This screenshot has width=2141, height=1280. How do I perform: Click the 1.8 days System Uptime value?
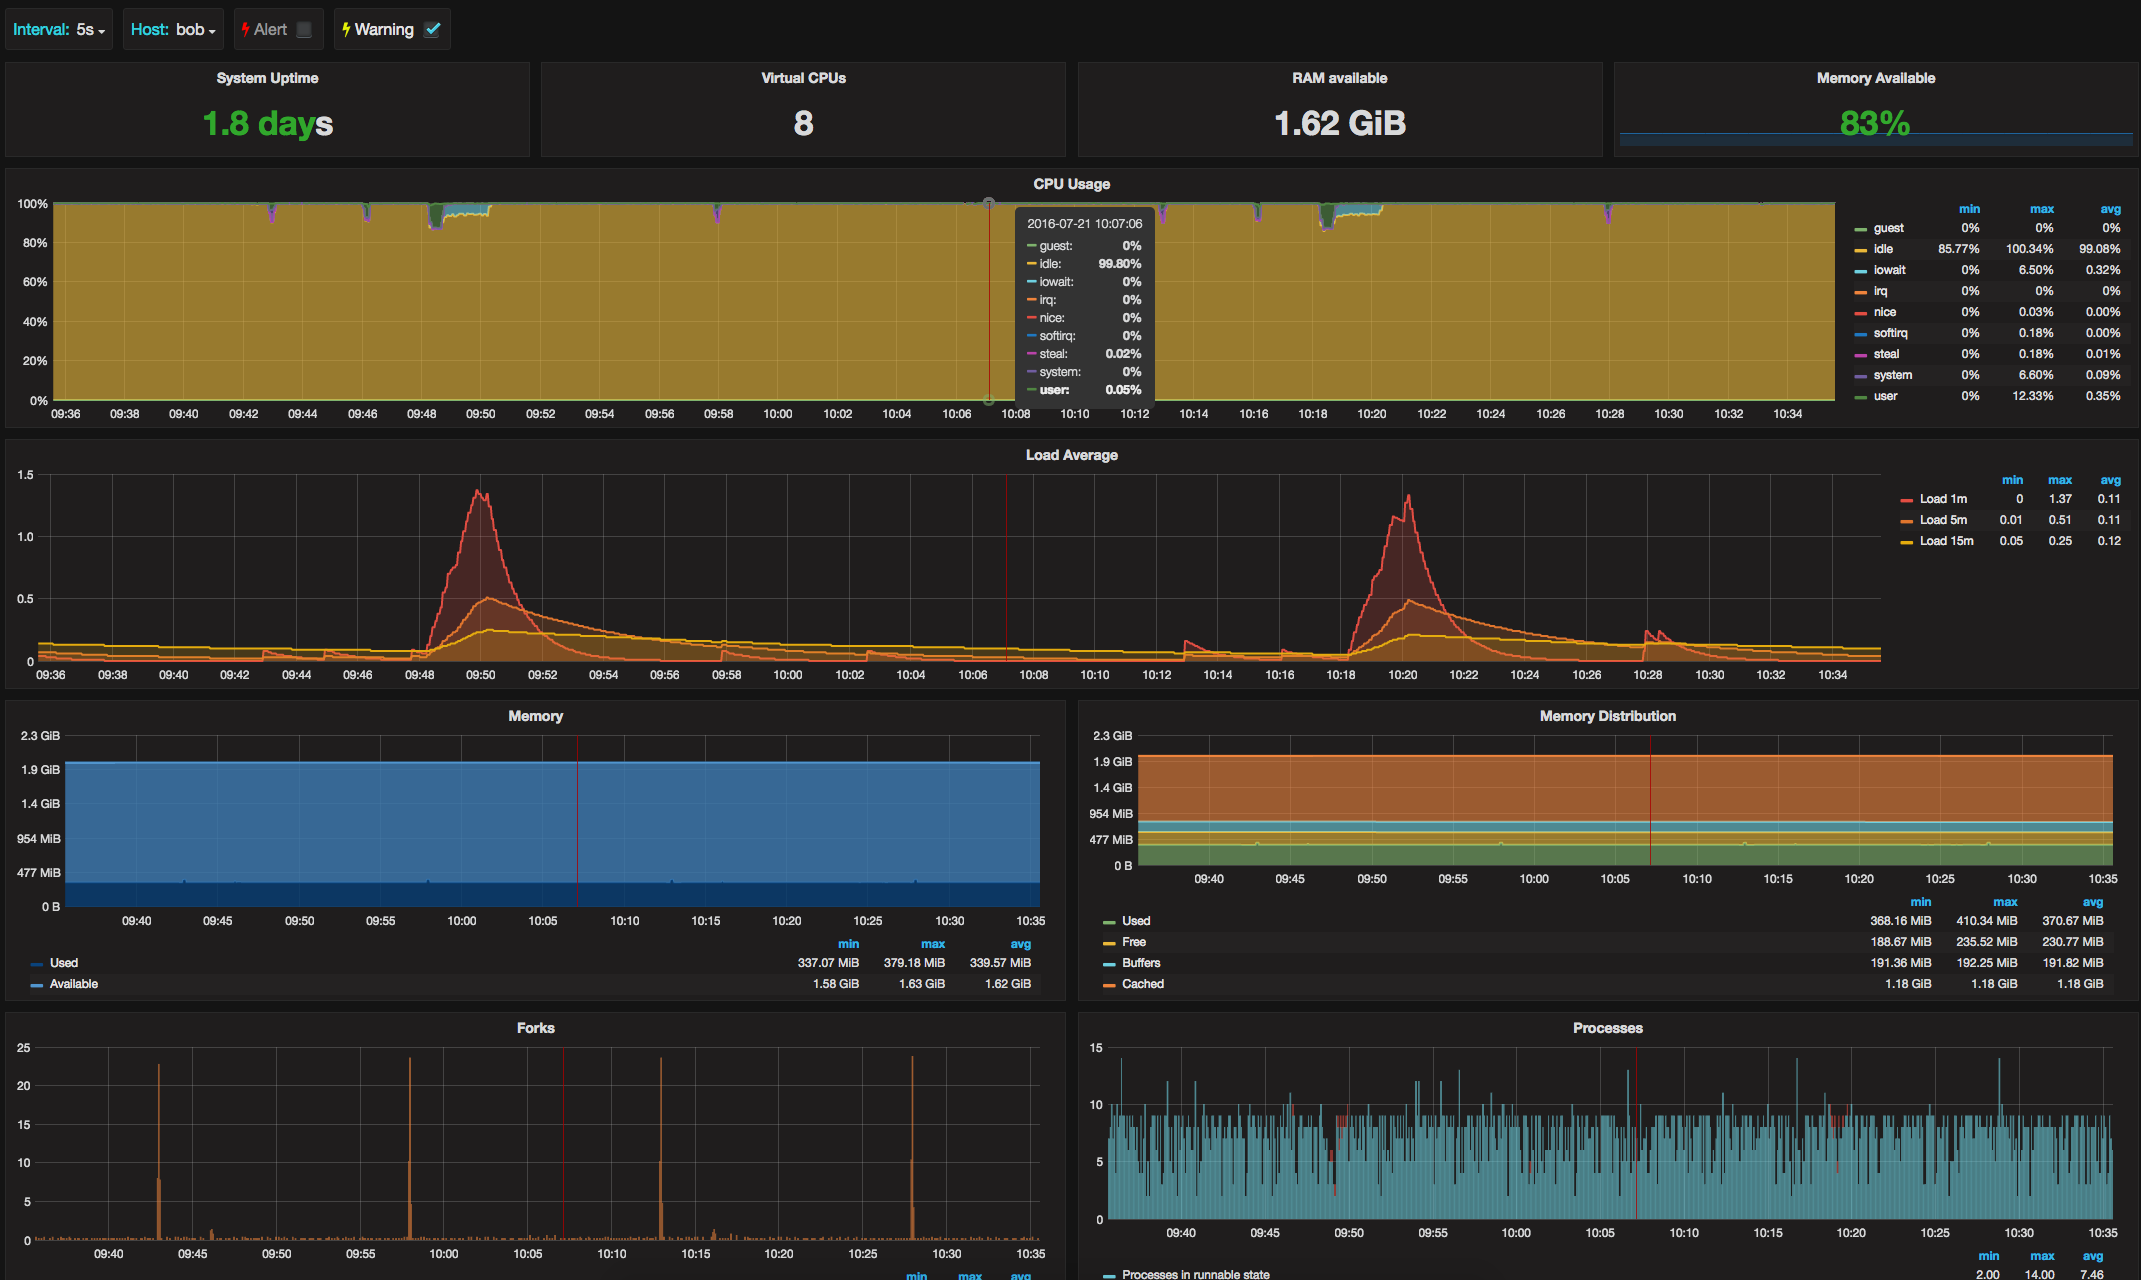267,123
